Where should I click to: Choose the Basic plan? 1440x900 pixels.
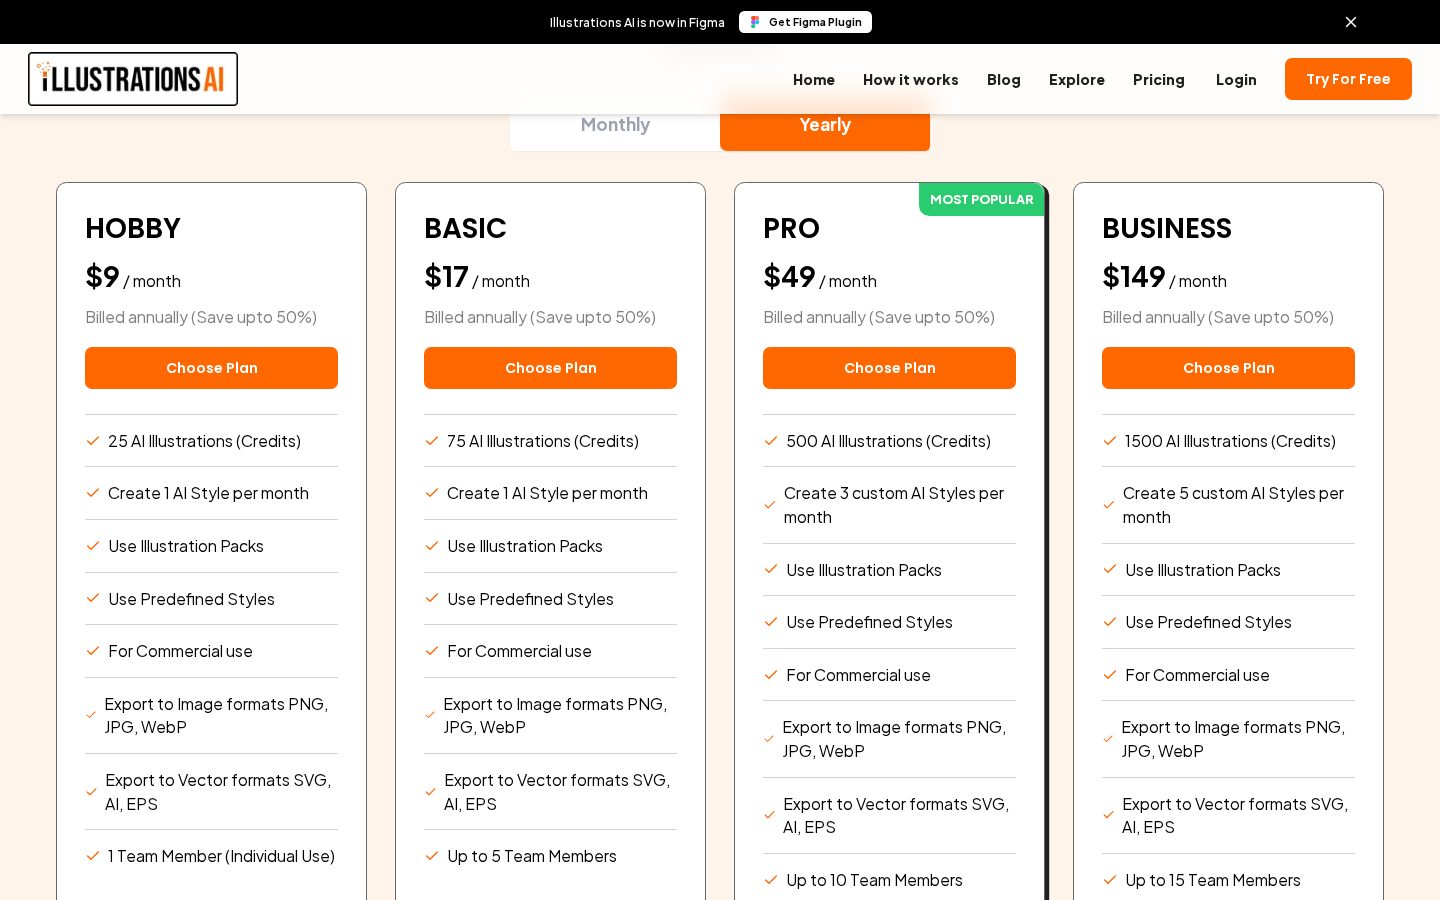tap(550, 368)
